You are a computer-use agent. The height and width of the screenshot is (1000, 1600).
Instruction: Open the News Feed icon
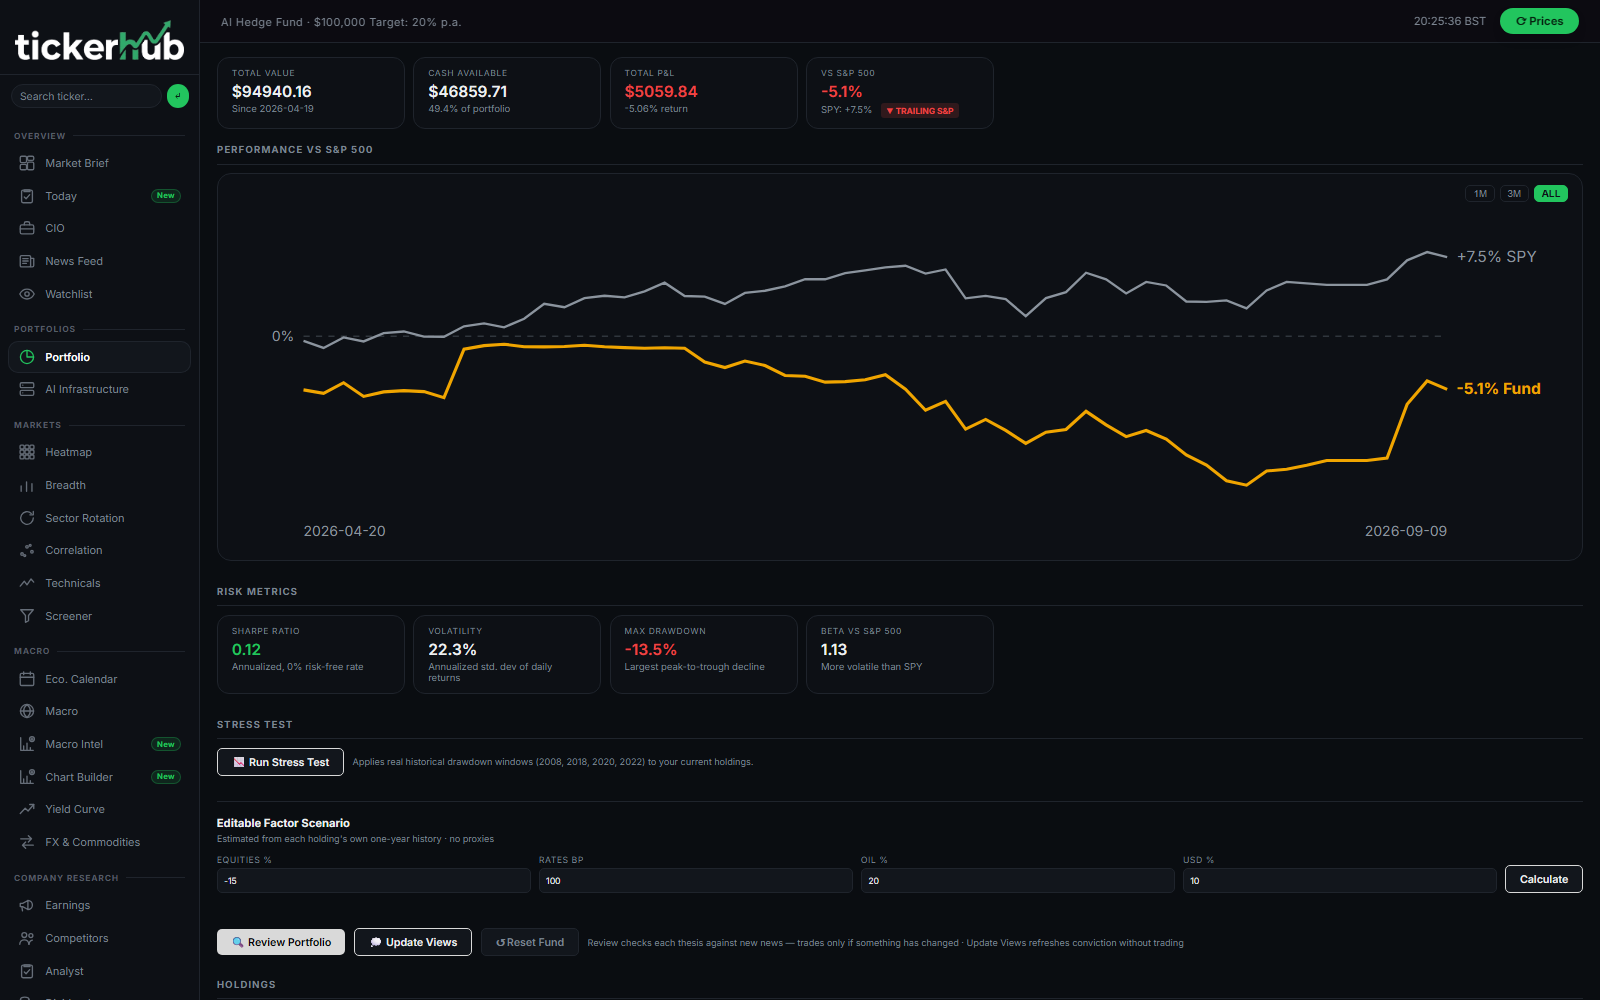(27, 261)
